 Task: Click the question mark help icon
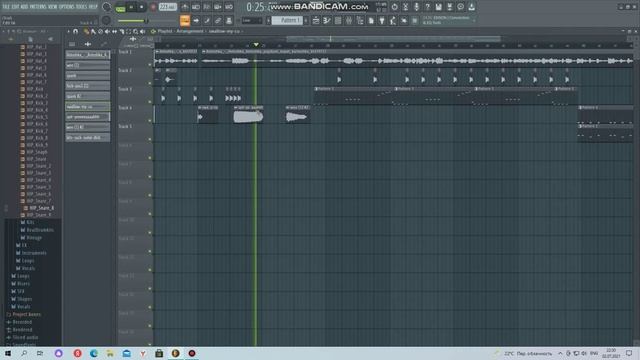pyautogui.click(x=427, y=7)
